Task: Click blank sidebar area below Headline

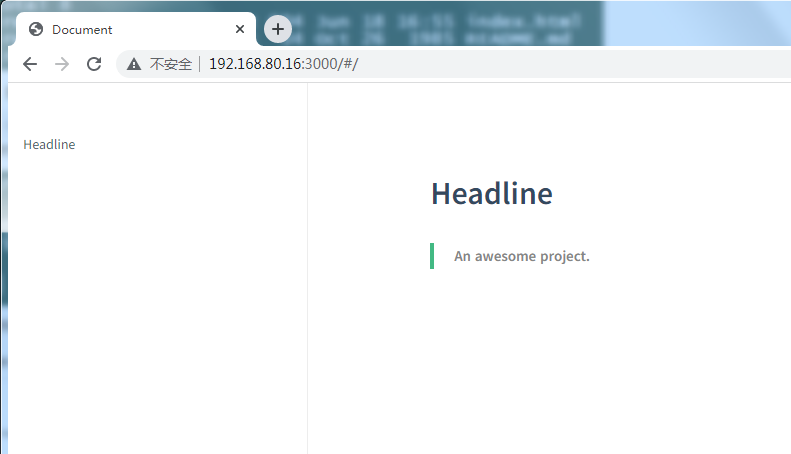Action: tap(150, 300)
